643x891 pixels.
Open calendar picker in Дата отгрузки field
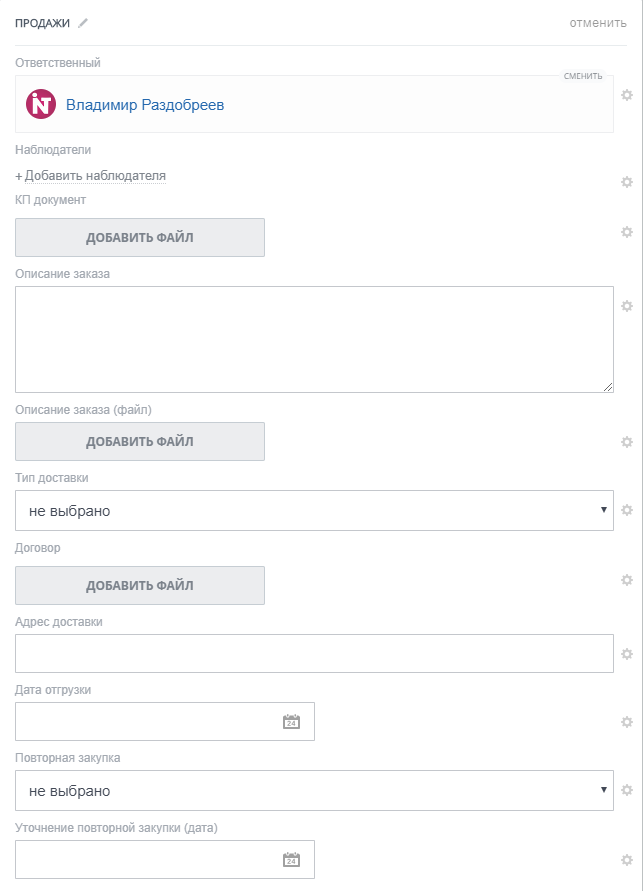[292, 722]
